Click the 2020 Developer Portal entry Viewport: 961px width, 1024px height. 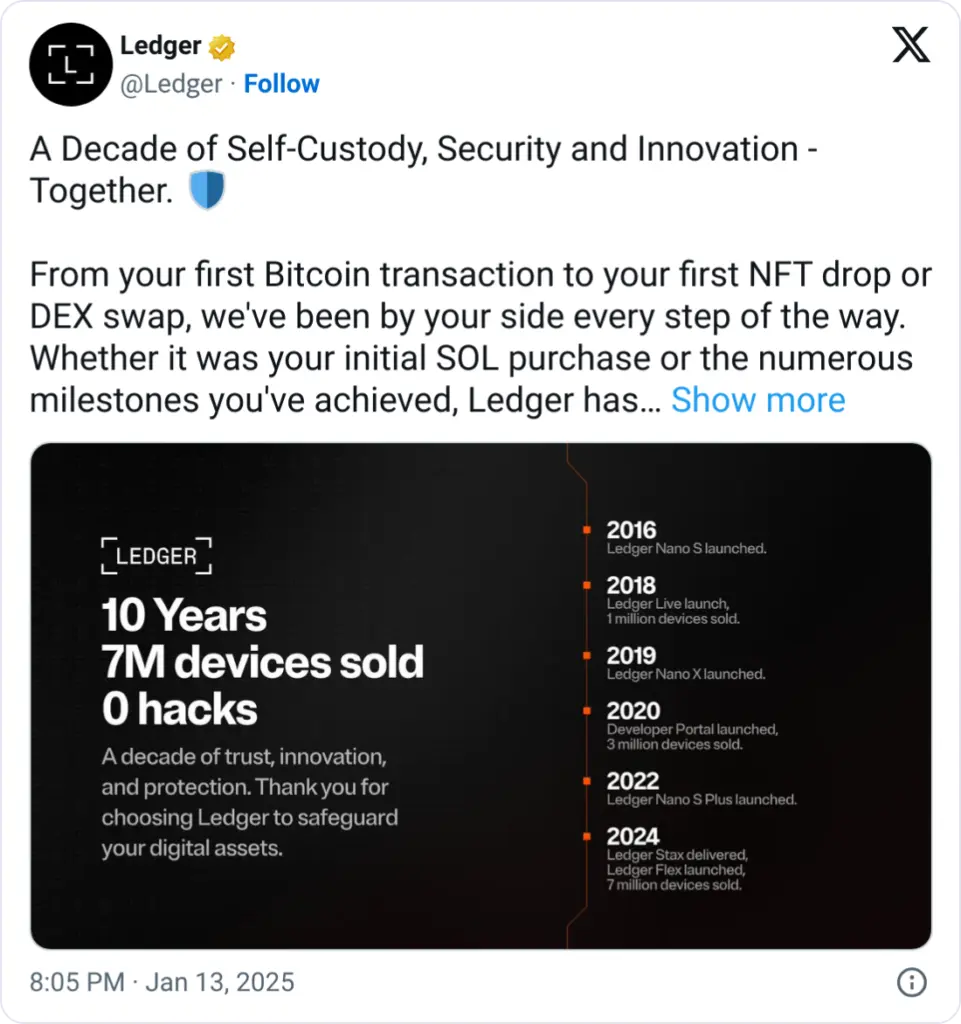[x=691, y=730]
